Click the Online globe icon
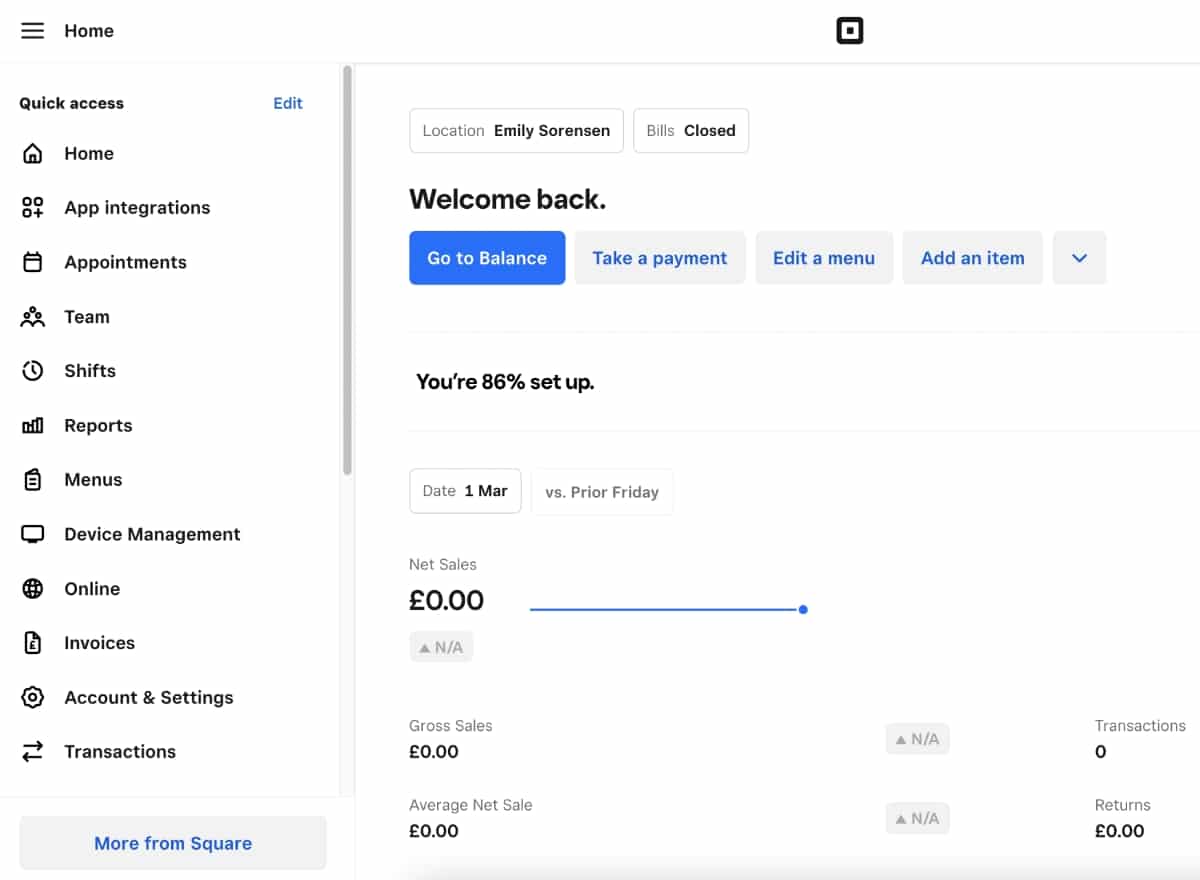Viewport: 1200px width, 880px height. point(33,589)
